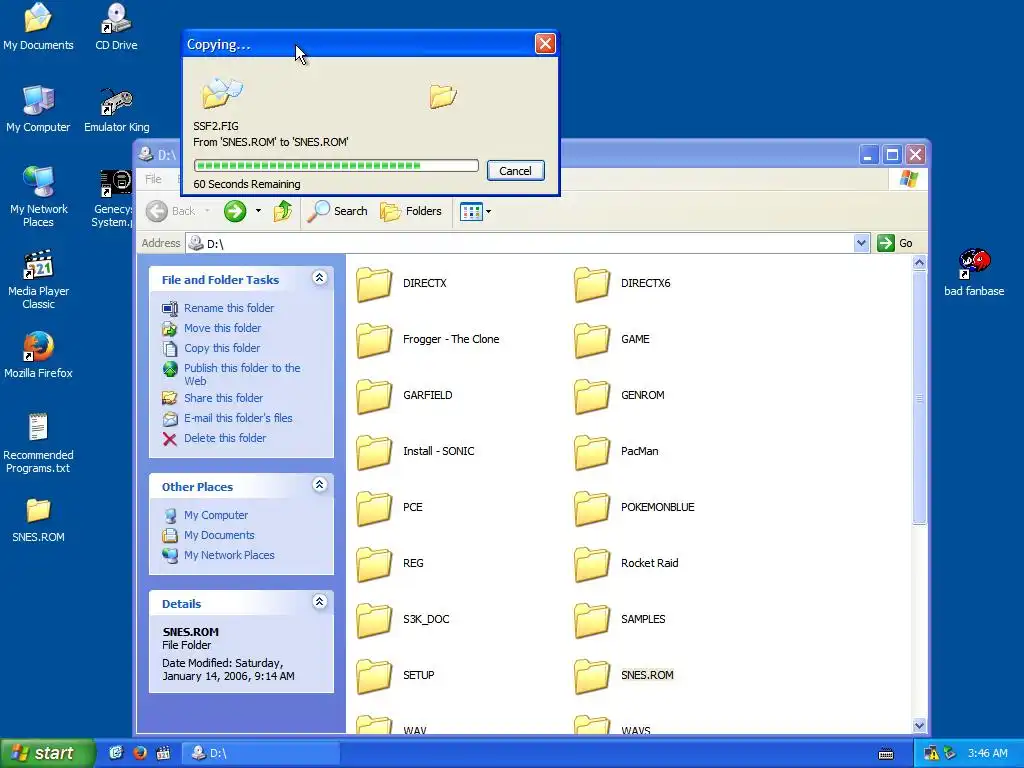Select SNES.ROM folder on desktop

tap(38, 520)
